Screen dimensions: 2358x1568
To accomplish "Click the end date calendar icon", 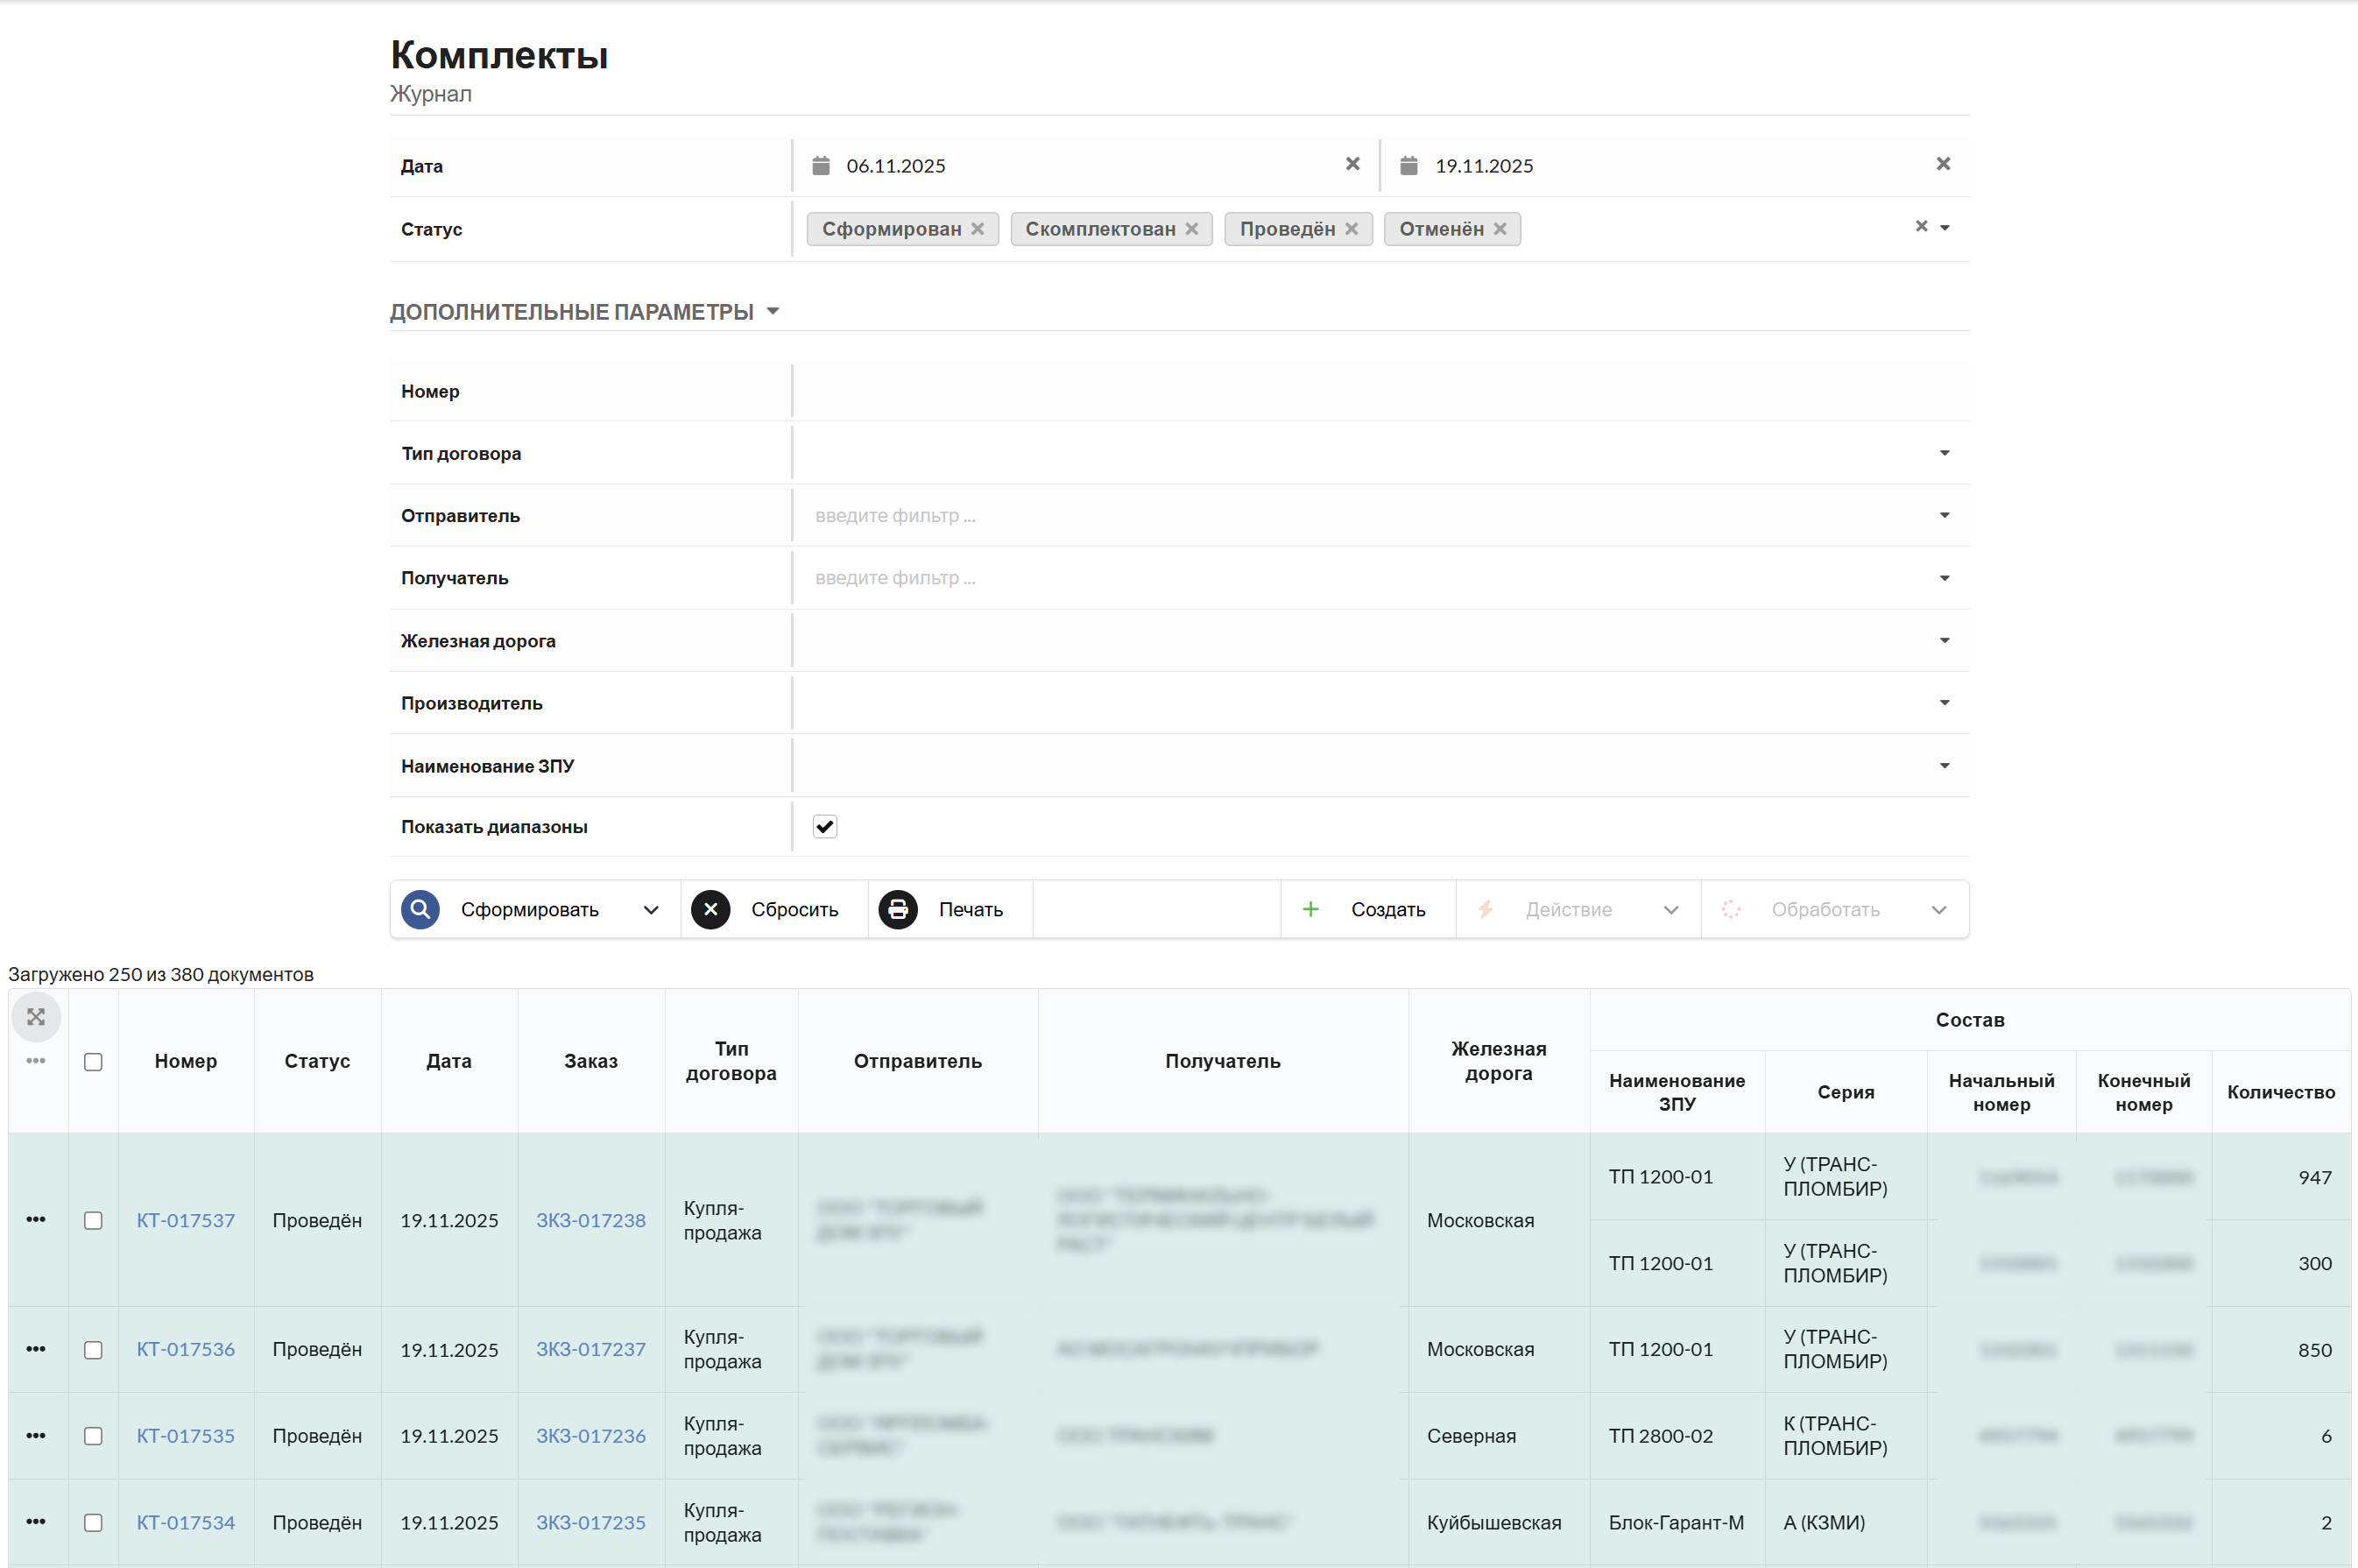I will [x=1408, y=165].
